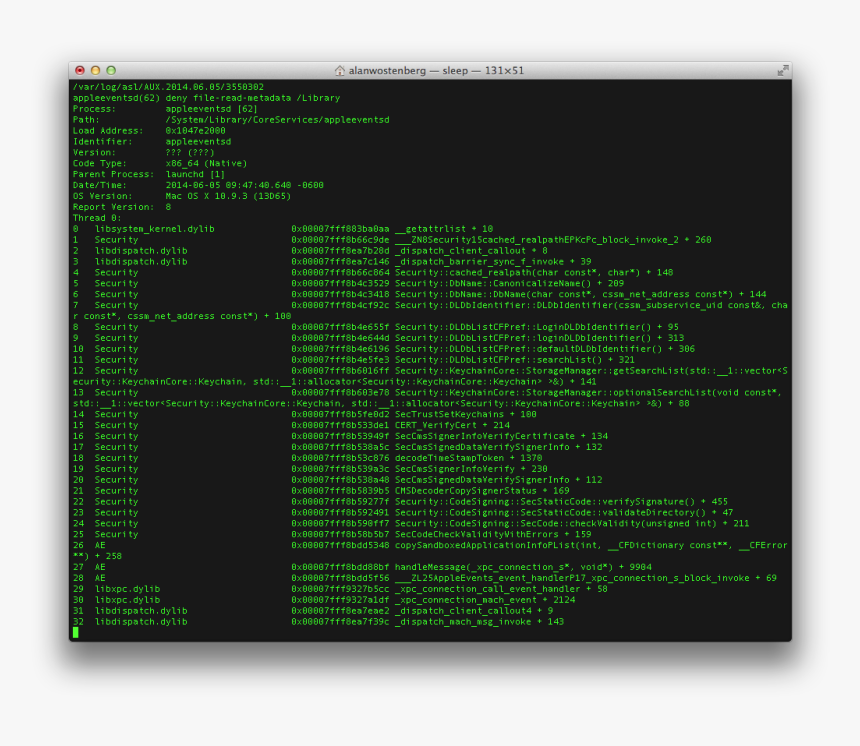Screen dimensions: 860x746
Task: Click the Thread 0 header line
Action: [x=96, y=217]
